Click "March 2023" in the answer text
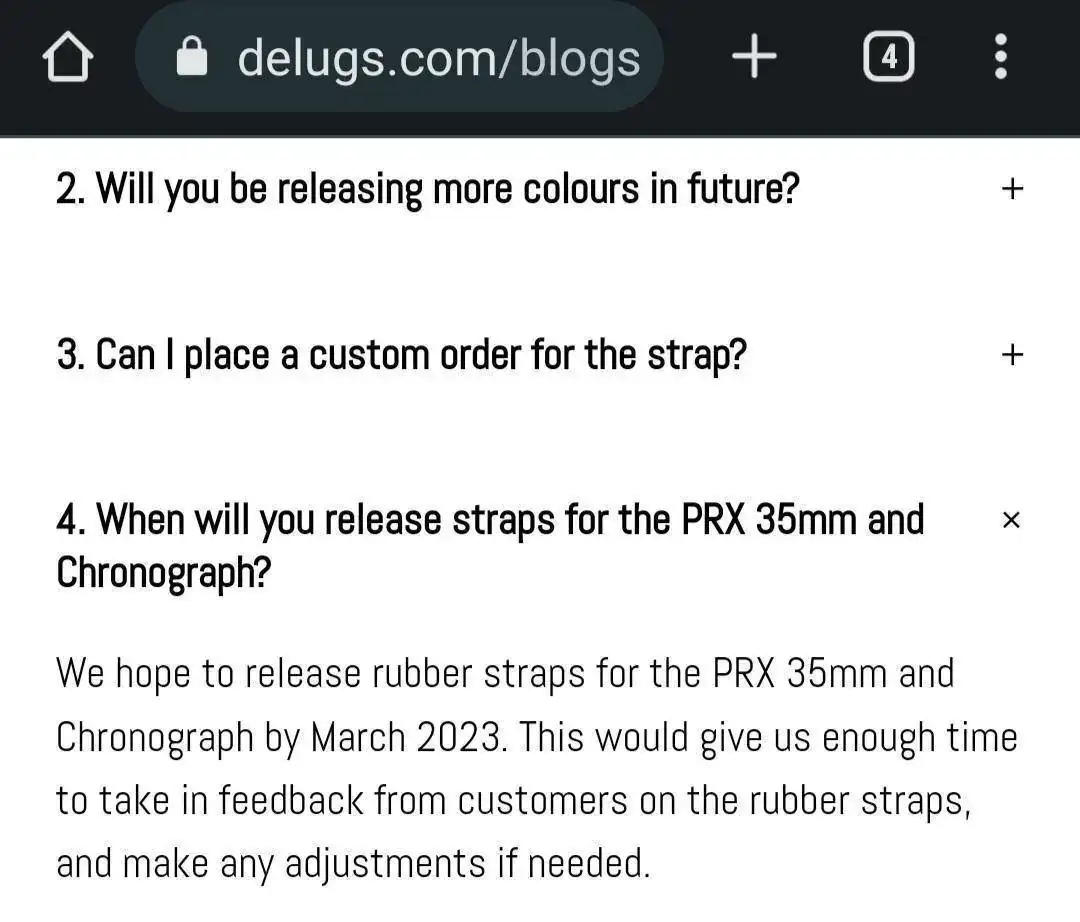The height and width of the screenshot is (922, 1080). click(405, 738)
